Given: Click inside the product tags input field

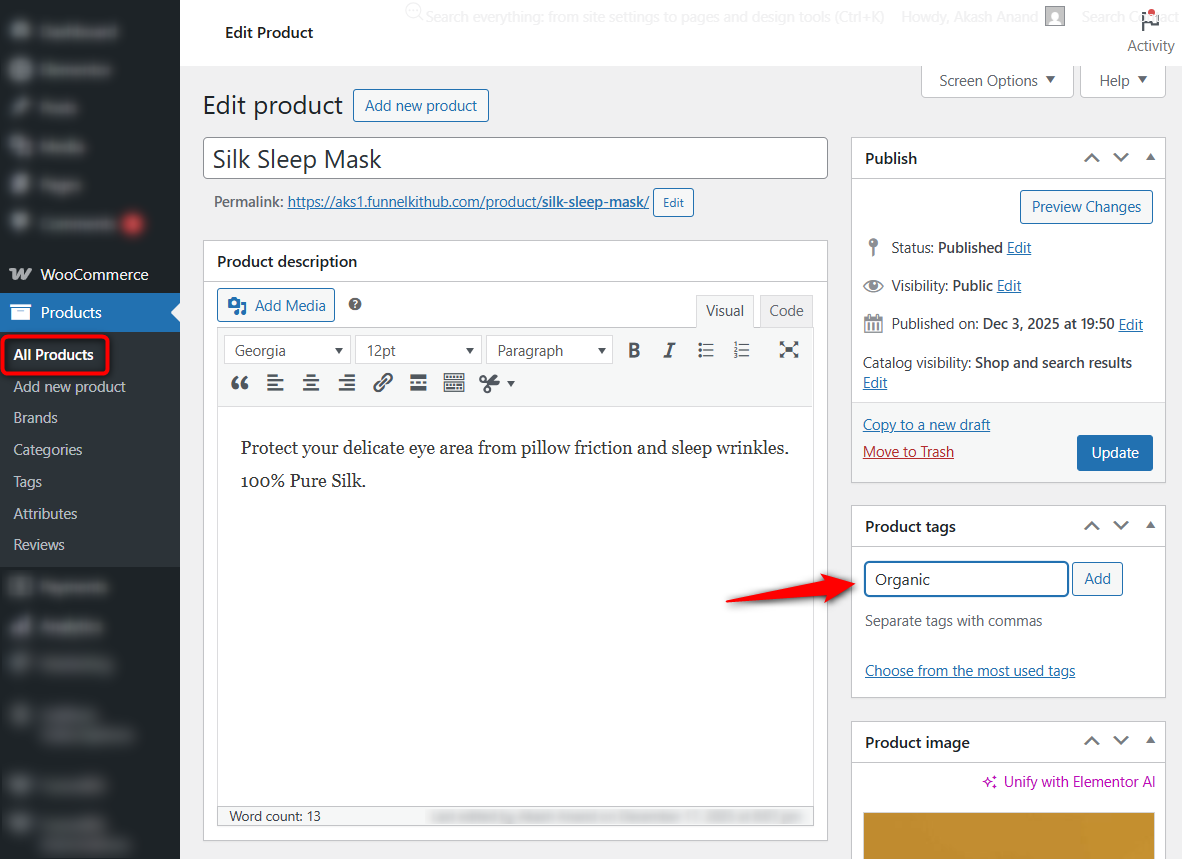Looking at the screenshot, I should [x=965, y=578].
